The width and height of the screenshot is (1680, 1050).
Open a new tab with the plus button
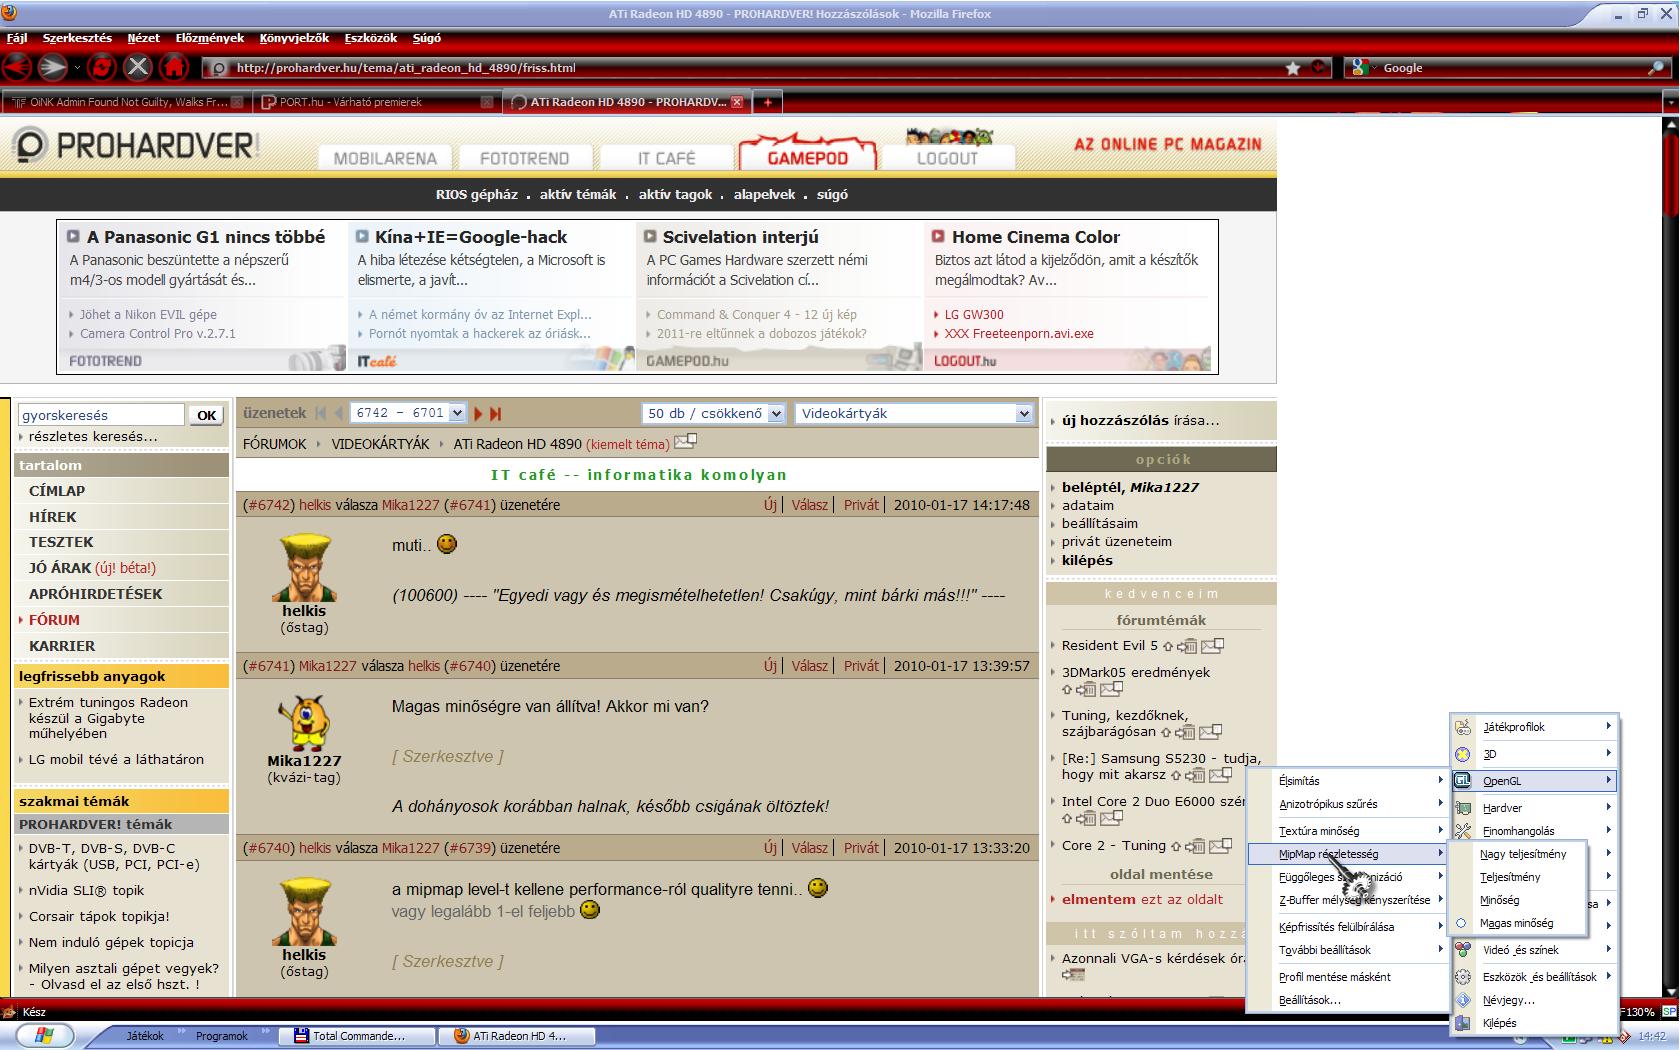click(x=767, y=102)
